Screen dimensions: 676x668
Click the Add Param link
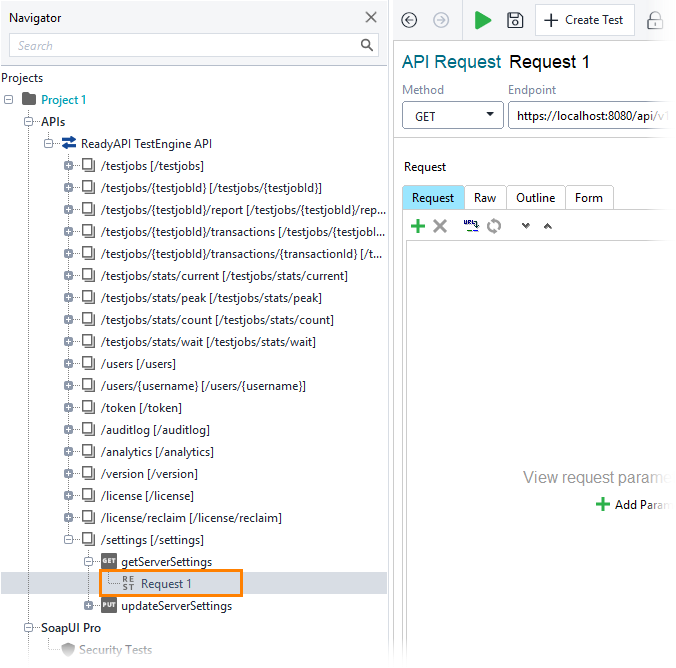click(x=634, y=505)
